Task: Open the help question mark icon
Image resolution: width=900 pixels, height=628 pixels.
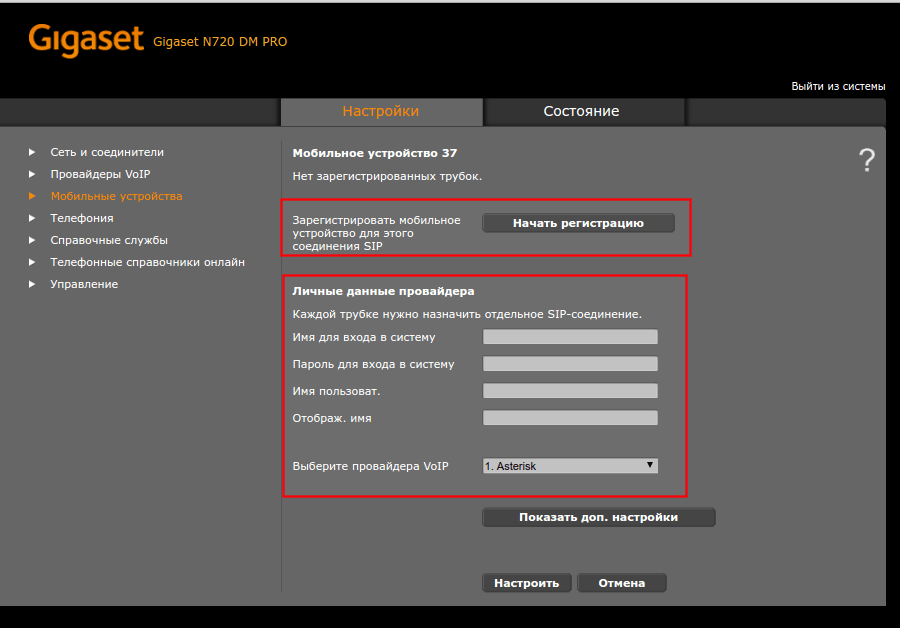Action: click(867, 160)
